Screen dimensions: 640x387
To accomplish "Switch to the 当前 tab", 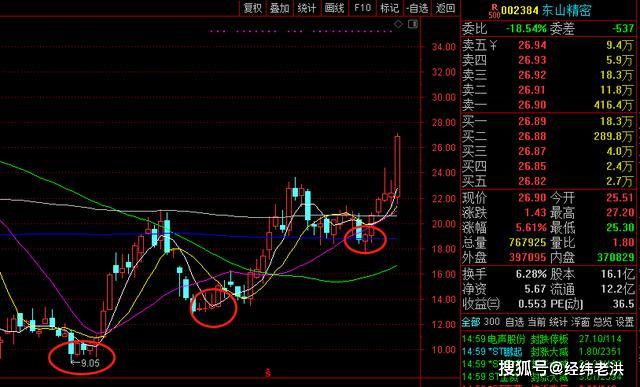I will point(537,322).
